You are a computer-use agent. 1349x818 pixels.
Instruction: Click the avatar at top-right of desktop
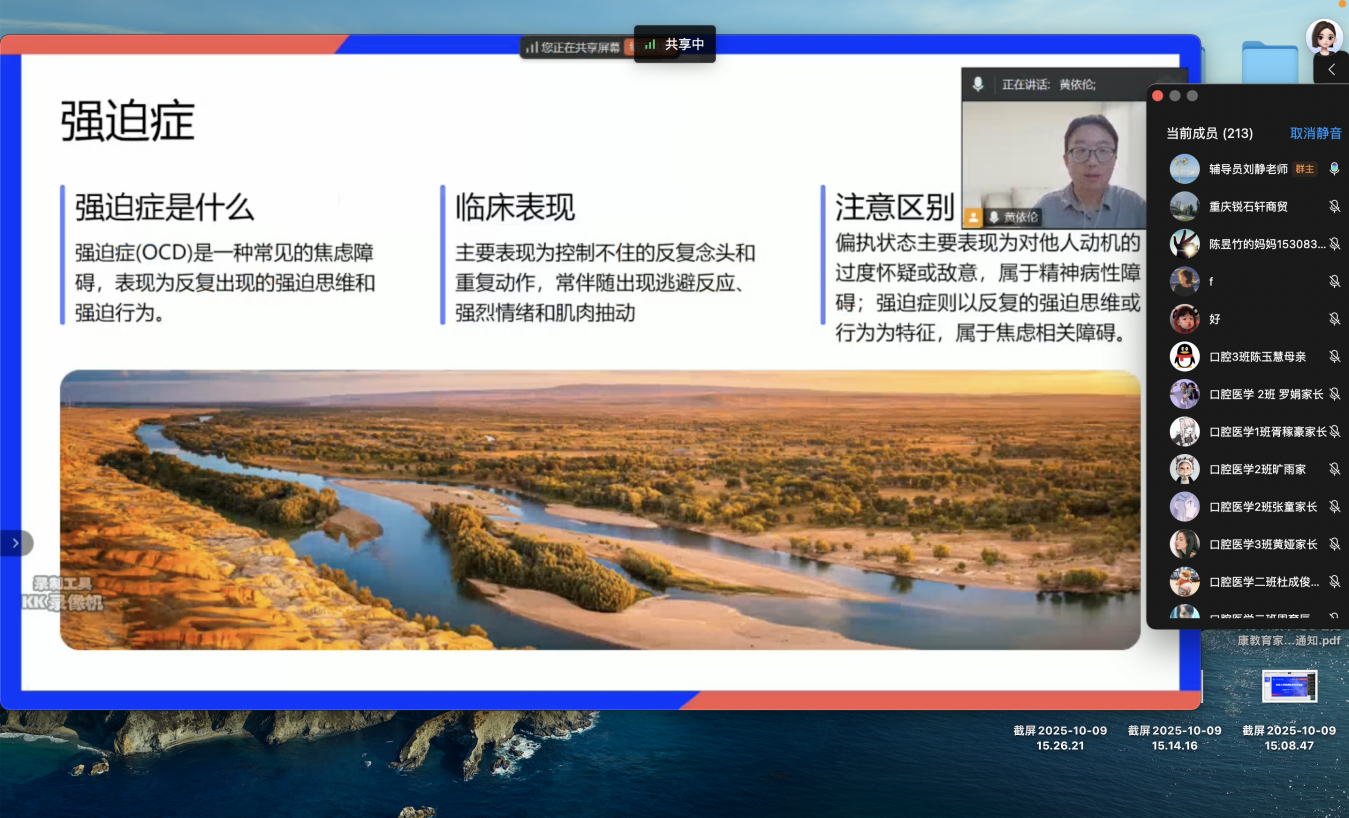1324,36
